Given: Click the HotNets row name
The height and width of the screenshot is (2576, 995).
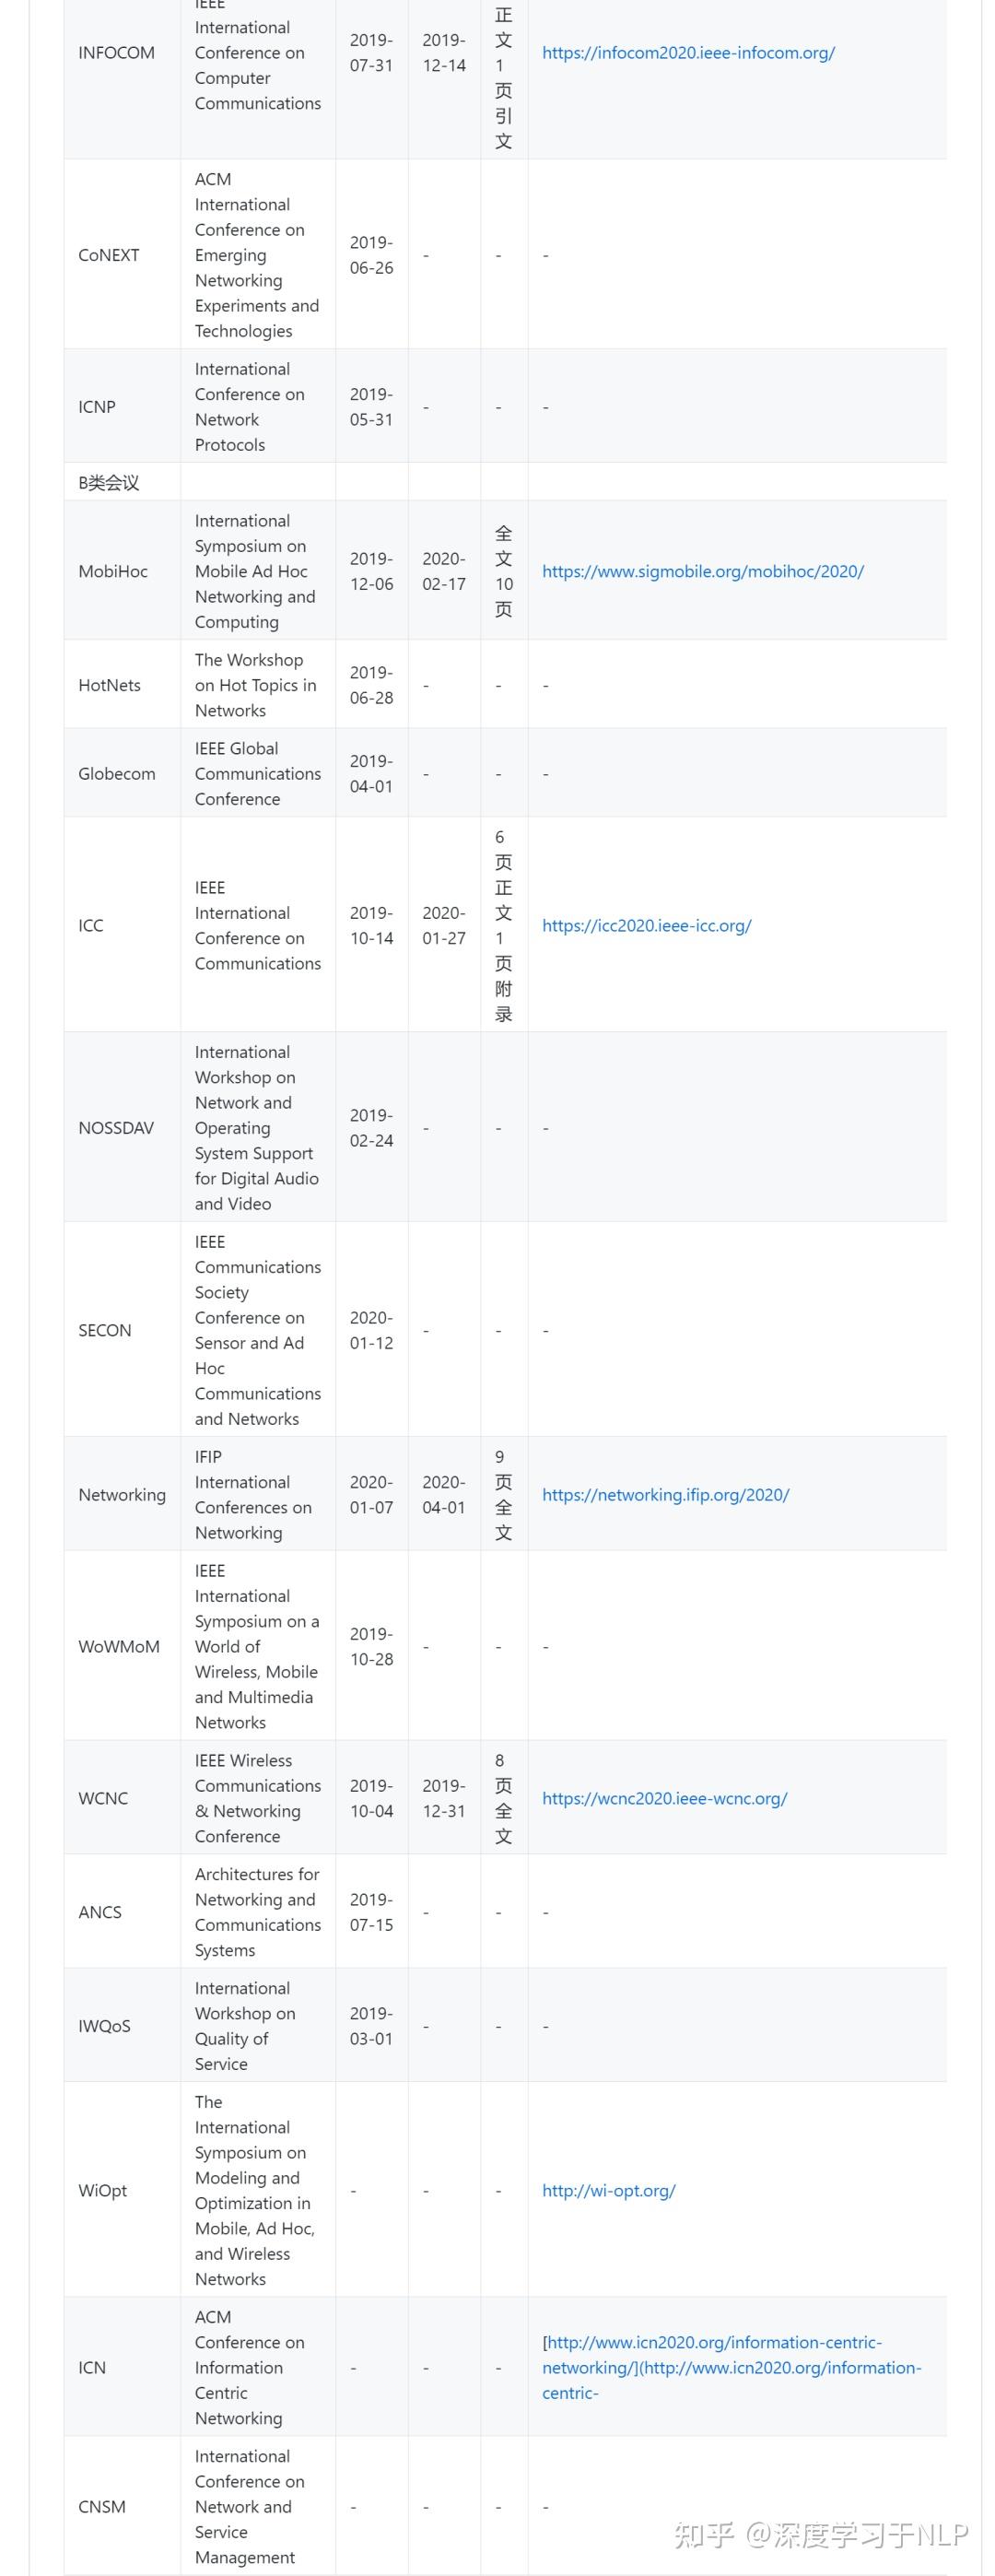Looking at the screenshot, I should click(x=109, y=685).
